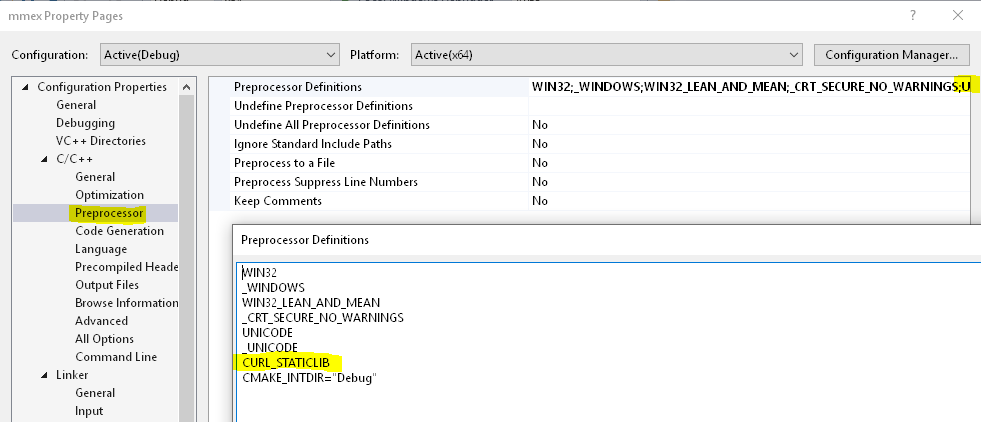Open the Advanced page under C/C++
Image resolution: width=981 pixels, height=422 pixels.
(x=101, y=321)
